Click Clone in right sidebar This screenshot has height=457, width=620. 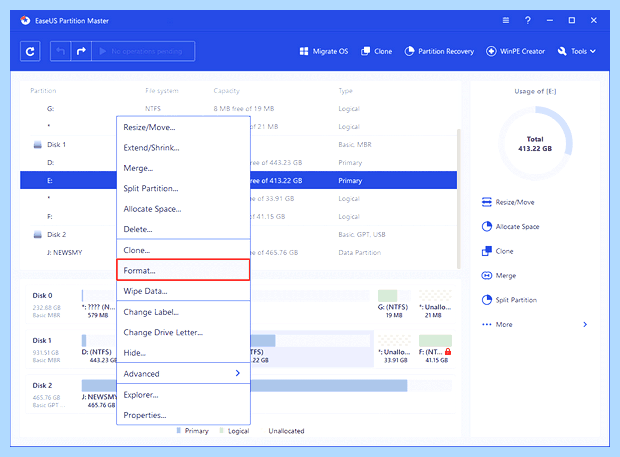point(497,251)
